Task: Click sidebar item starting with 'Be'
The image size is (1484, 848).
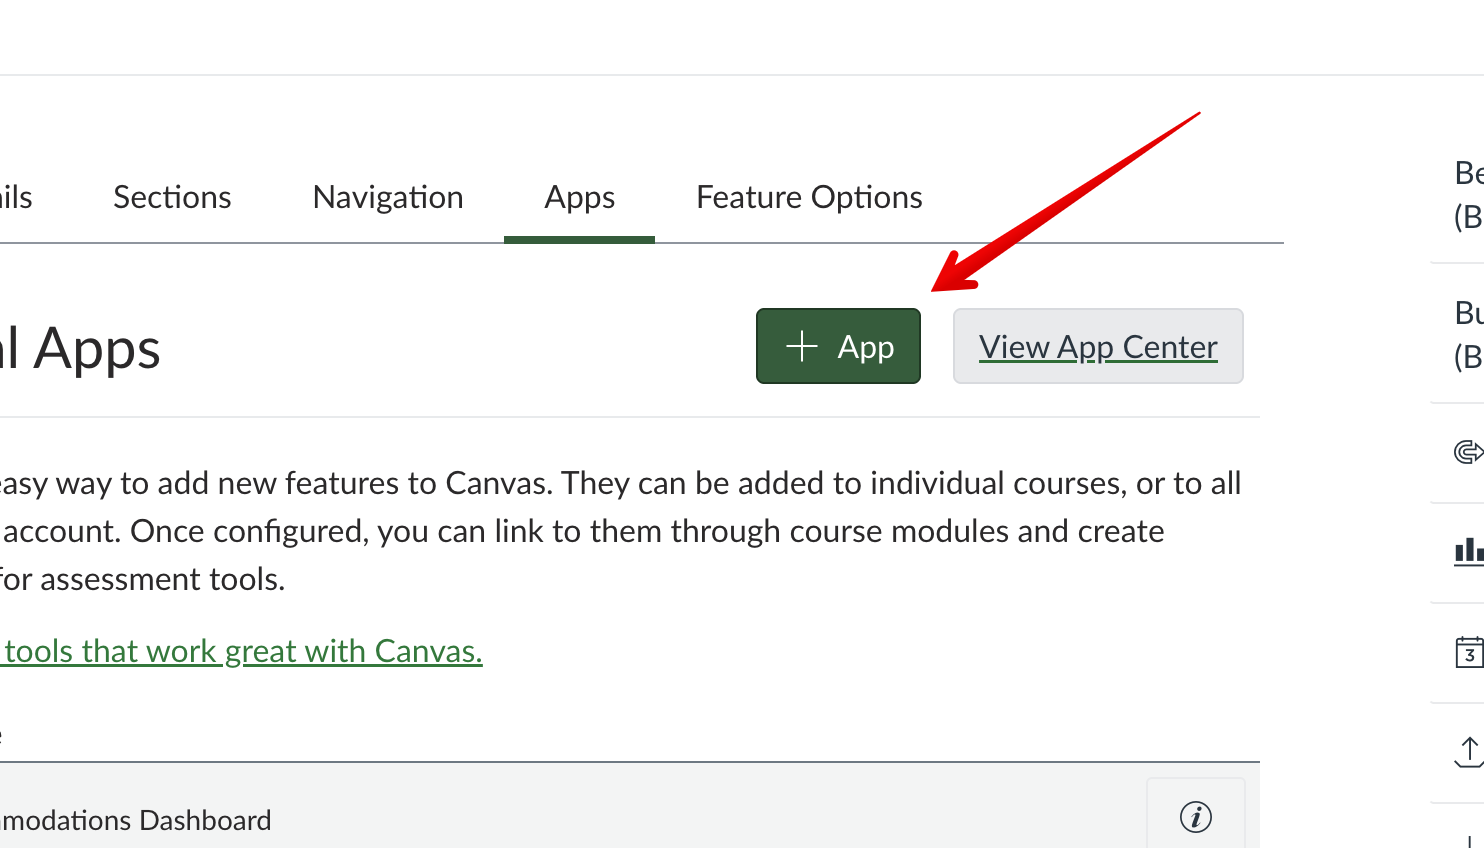Action: [x=1467, y=194]
